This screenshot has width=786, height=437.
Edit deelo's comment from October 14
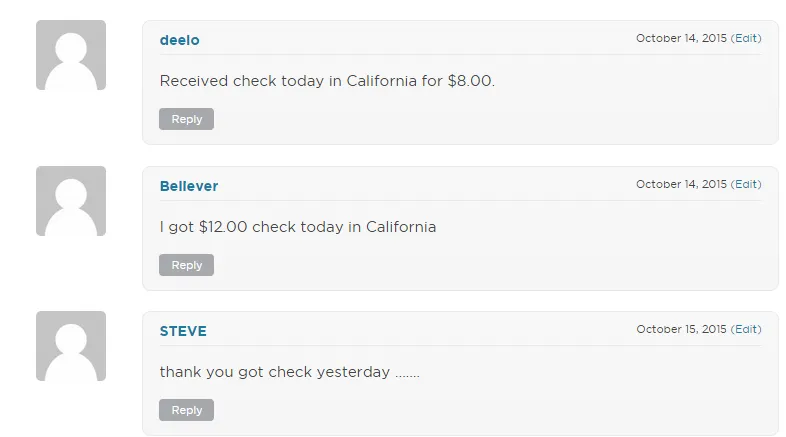click(x=746, y=38)
